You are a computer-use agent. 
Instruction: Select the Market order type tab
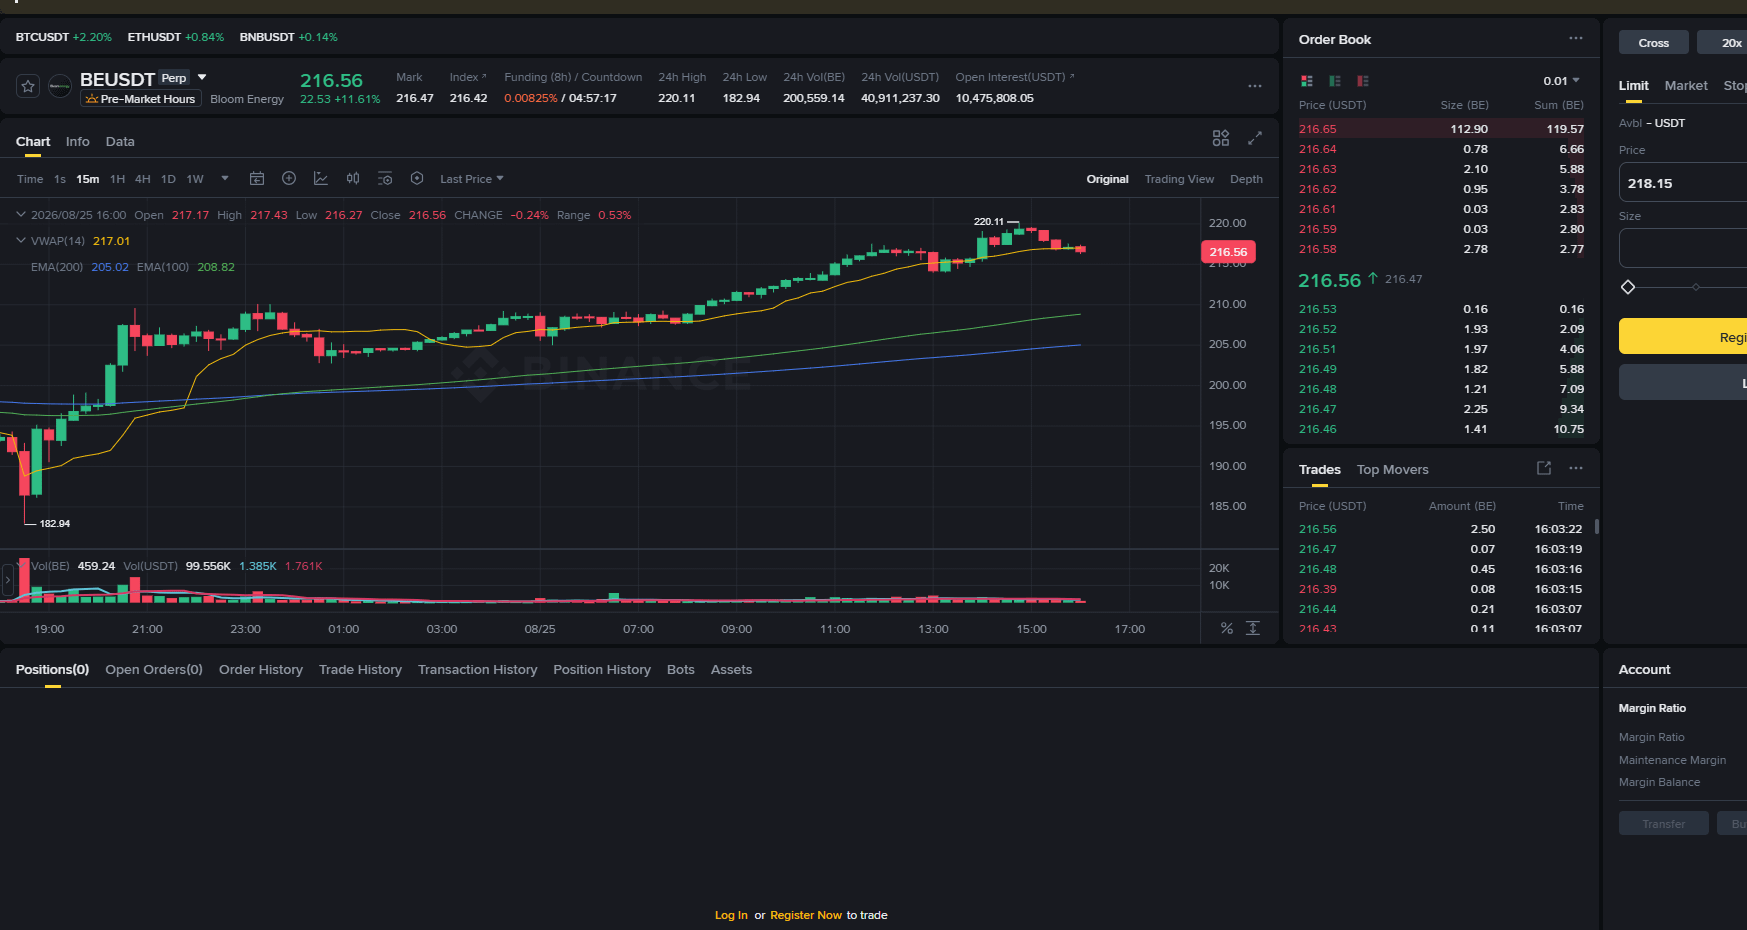coord(1686,85)
